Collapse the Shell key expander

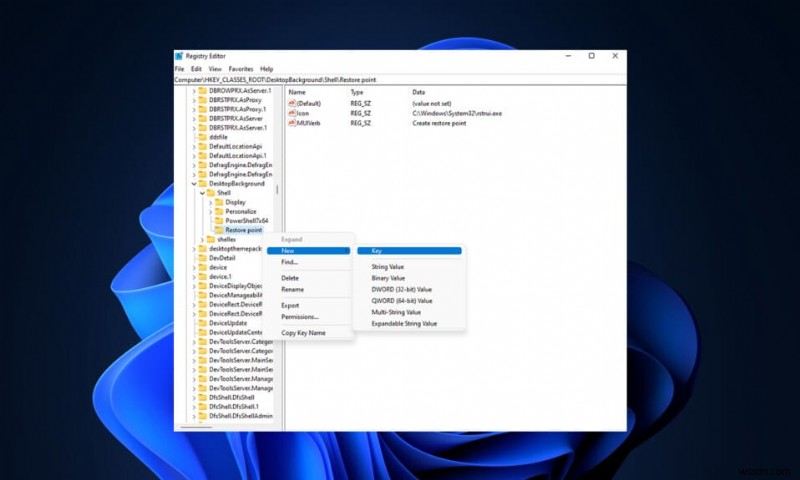click(202, 193)
